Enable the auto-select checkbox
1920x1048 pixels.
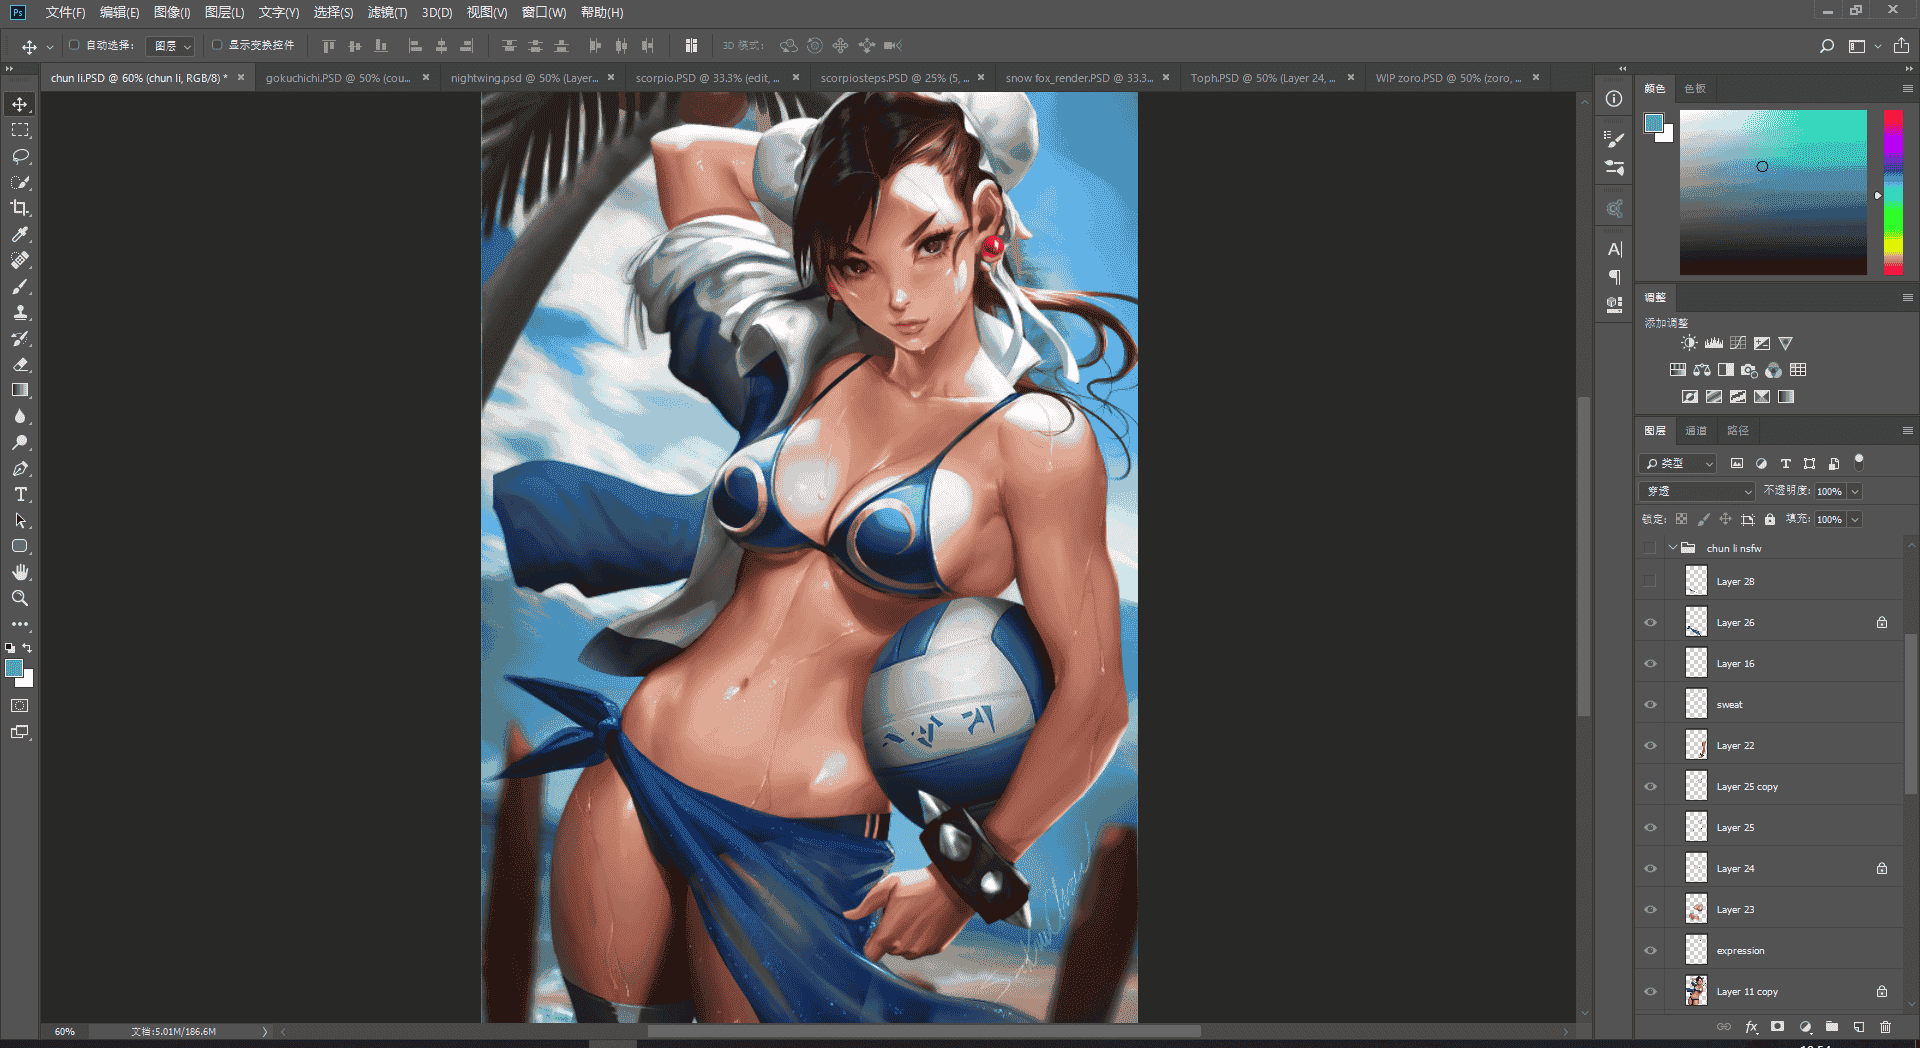pyautogui.click(x=74, y=45)
